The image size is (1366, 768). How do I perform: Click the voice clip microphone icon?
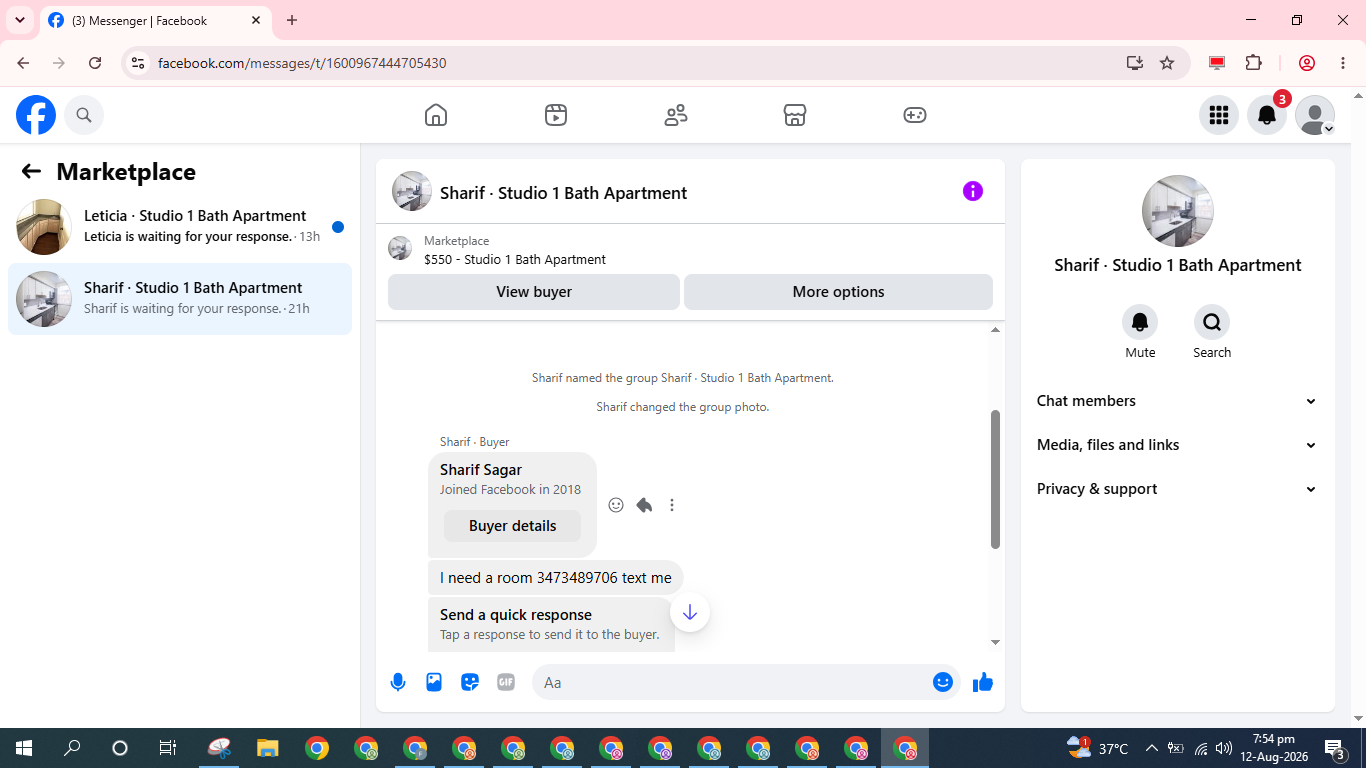398,682
